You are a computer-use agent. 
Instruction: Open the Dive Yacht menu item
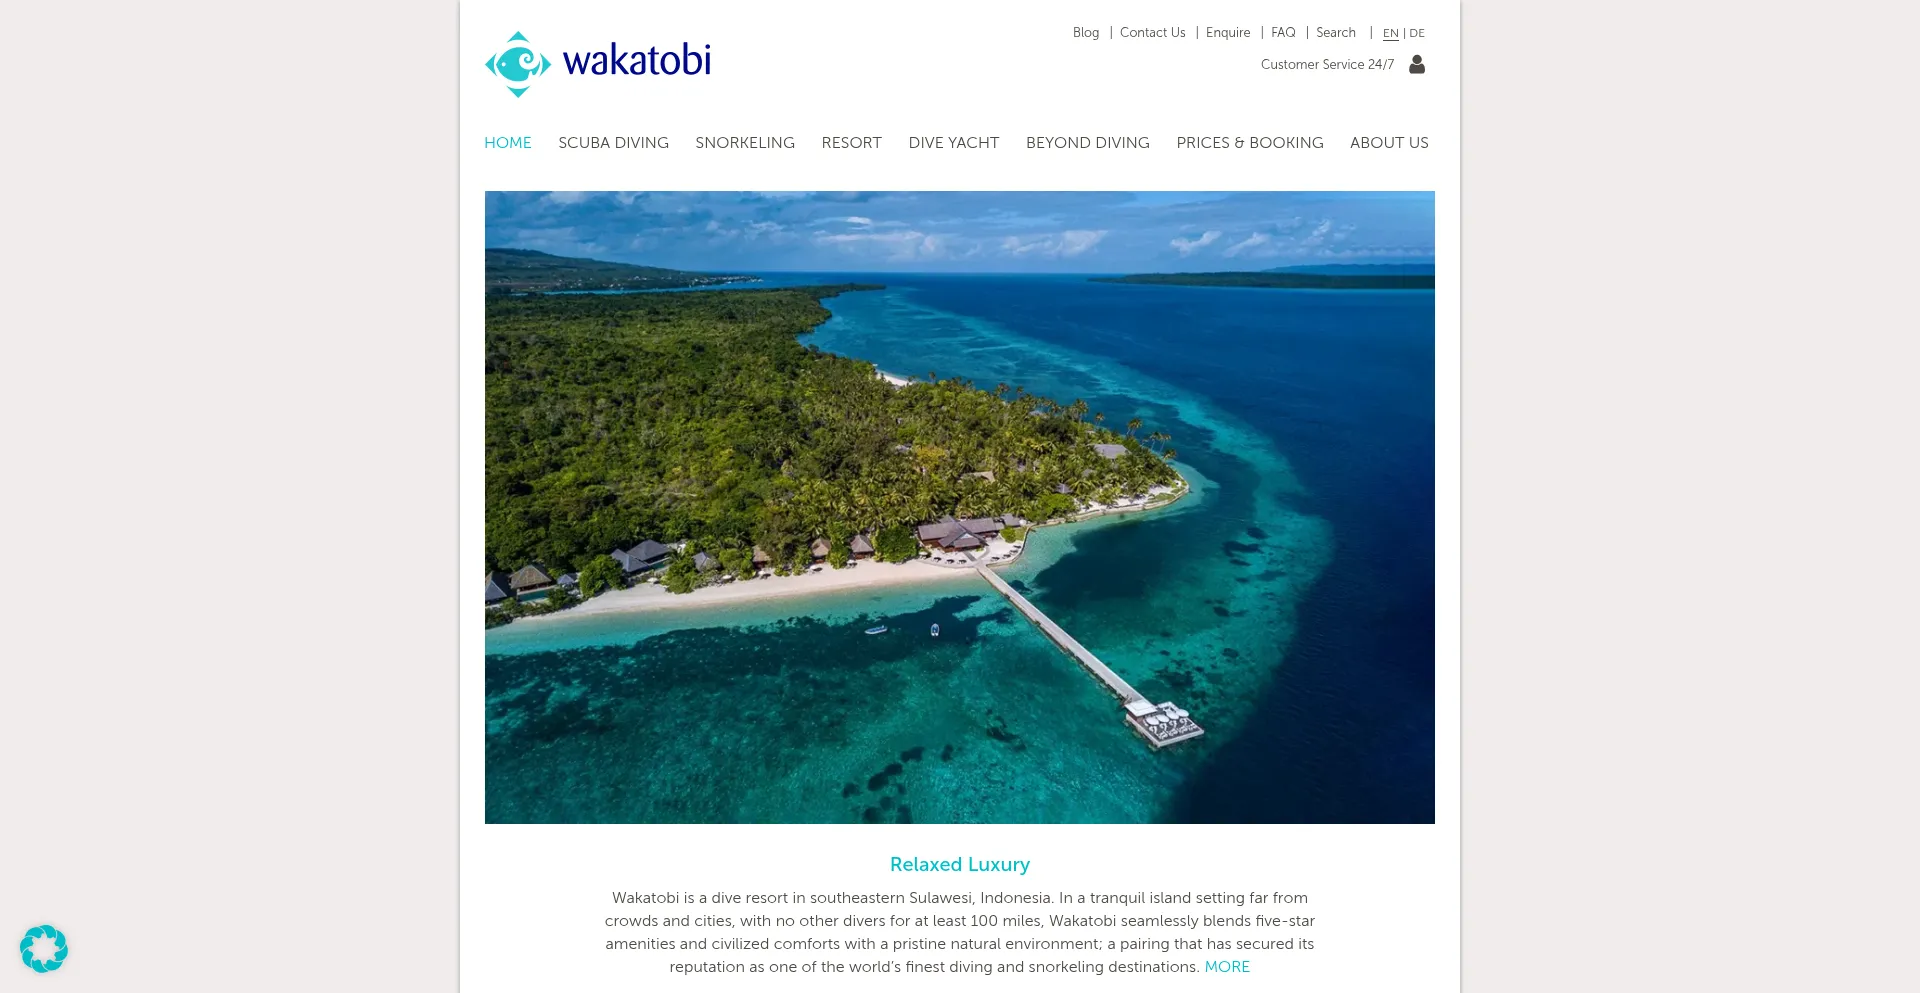point(954,143)
